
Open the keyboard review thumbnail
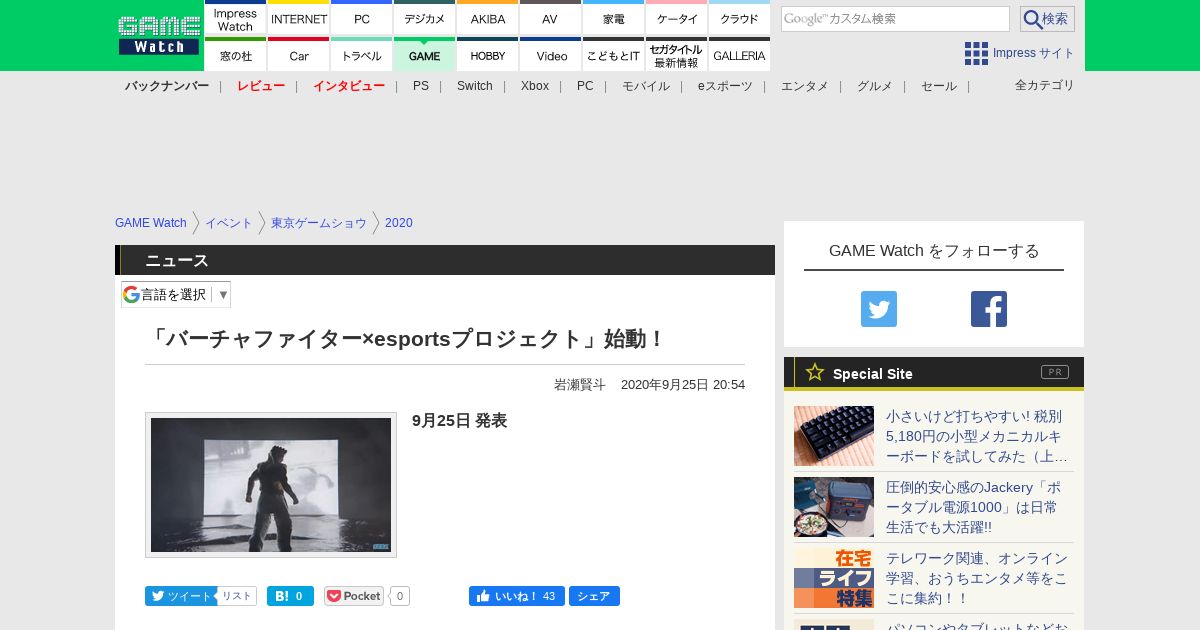(834, 436)
